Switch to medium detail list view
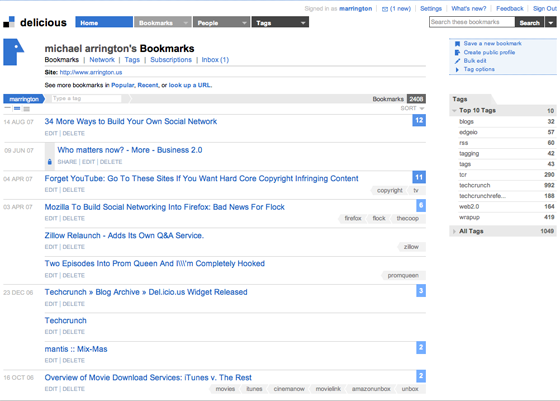560x401 pixels. click(x=17, y=108)
